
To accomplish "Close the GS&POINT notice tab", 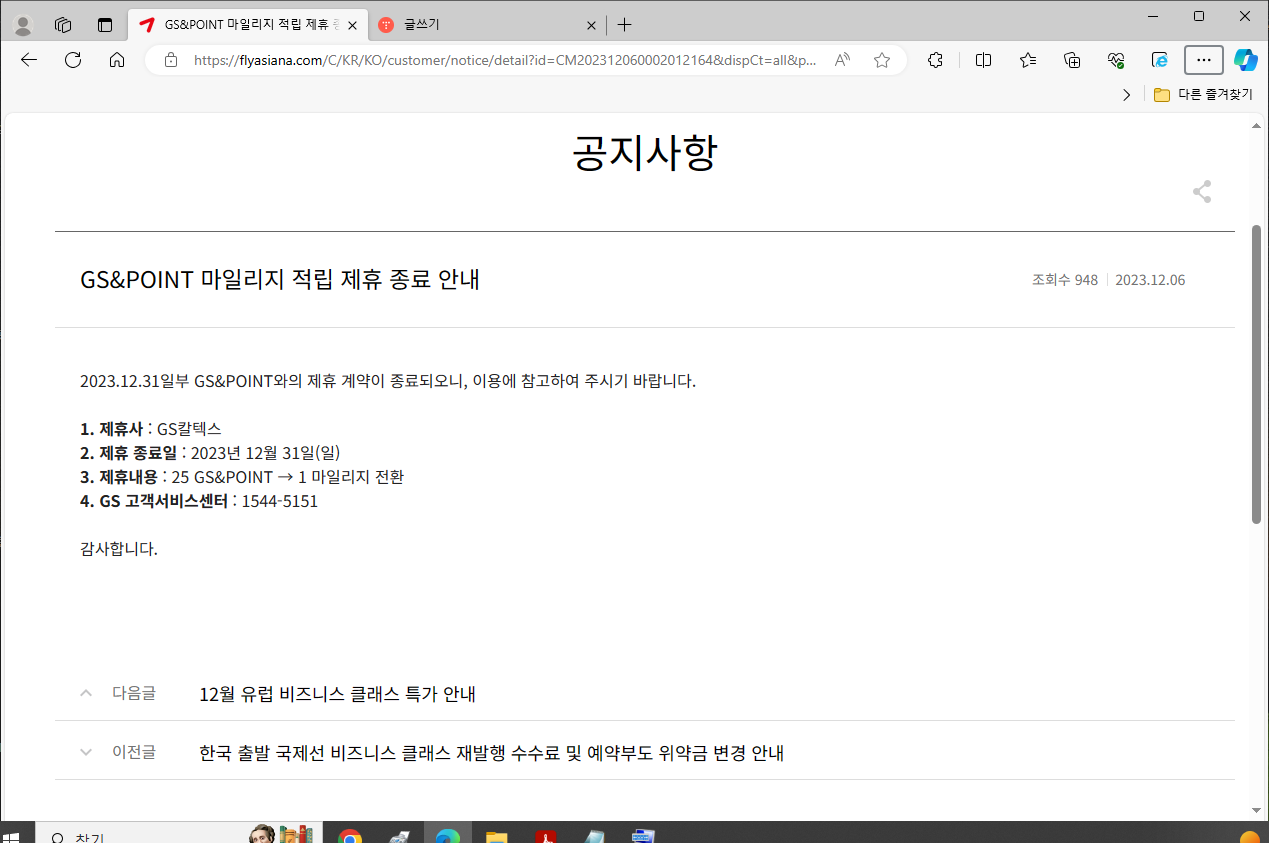I will click(352, 25).
